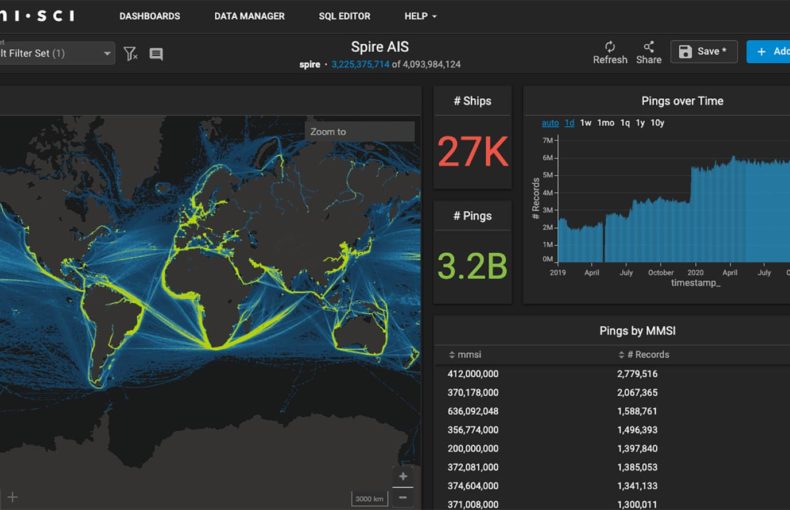The height and width of the screenshot is (510, 790).
Task: Expand the Help menu
Action: tap(420, 16)
